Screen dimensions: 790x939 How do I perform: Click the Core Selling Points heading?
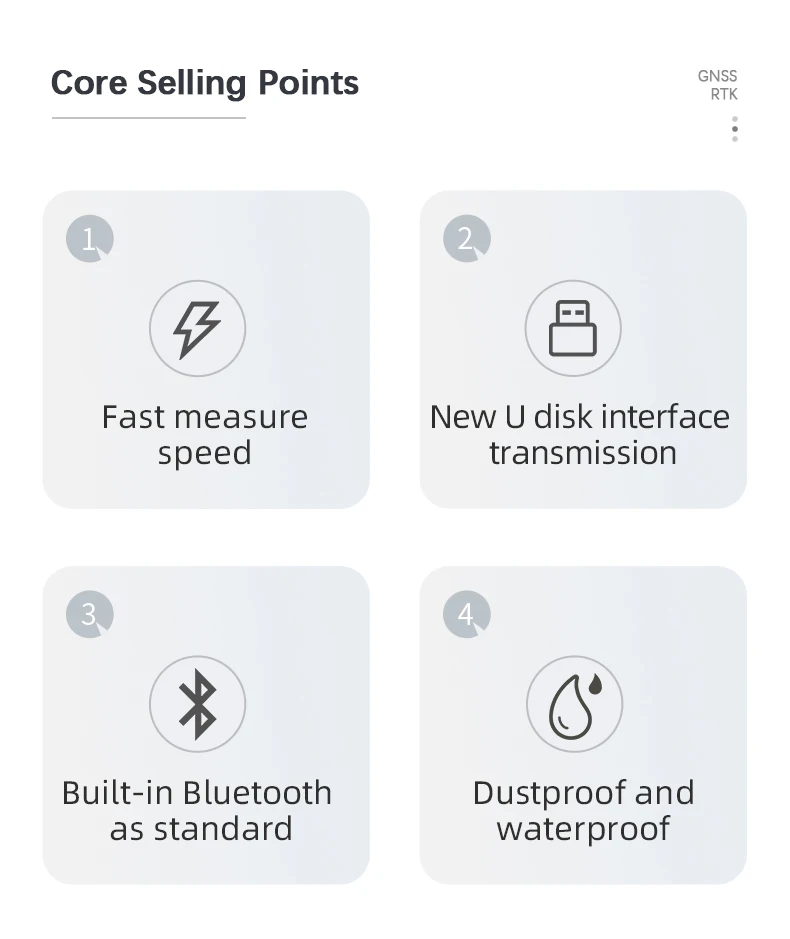(x=205, y=83)
